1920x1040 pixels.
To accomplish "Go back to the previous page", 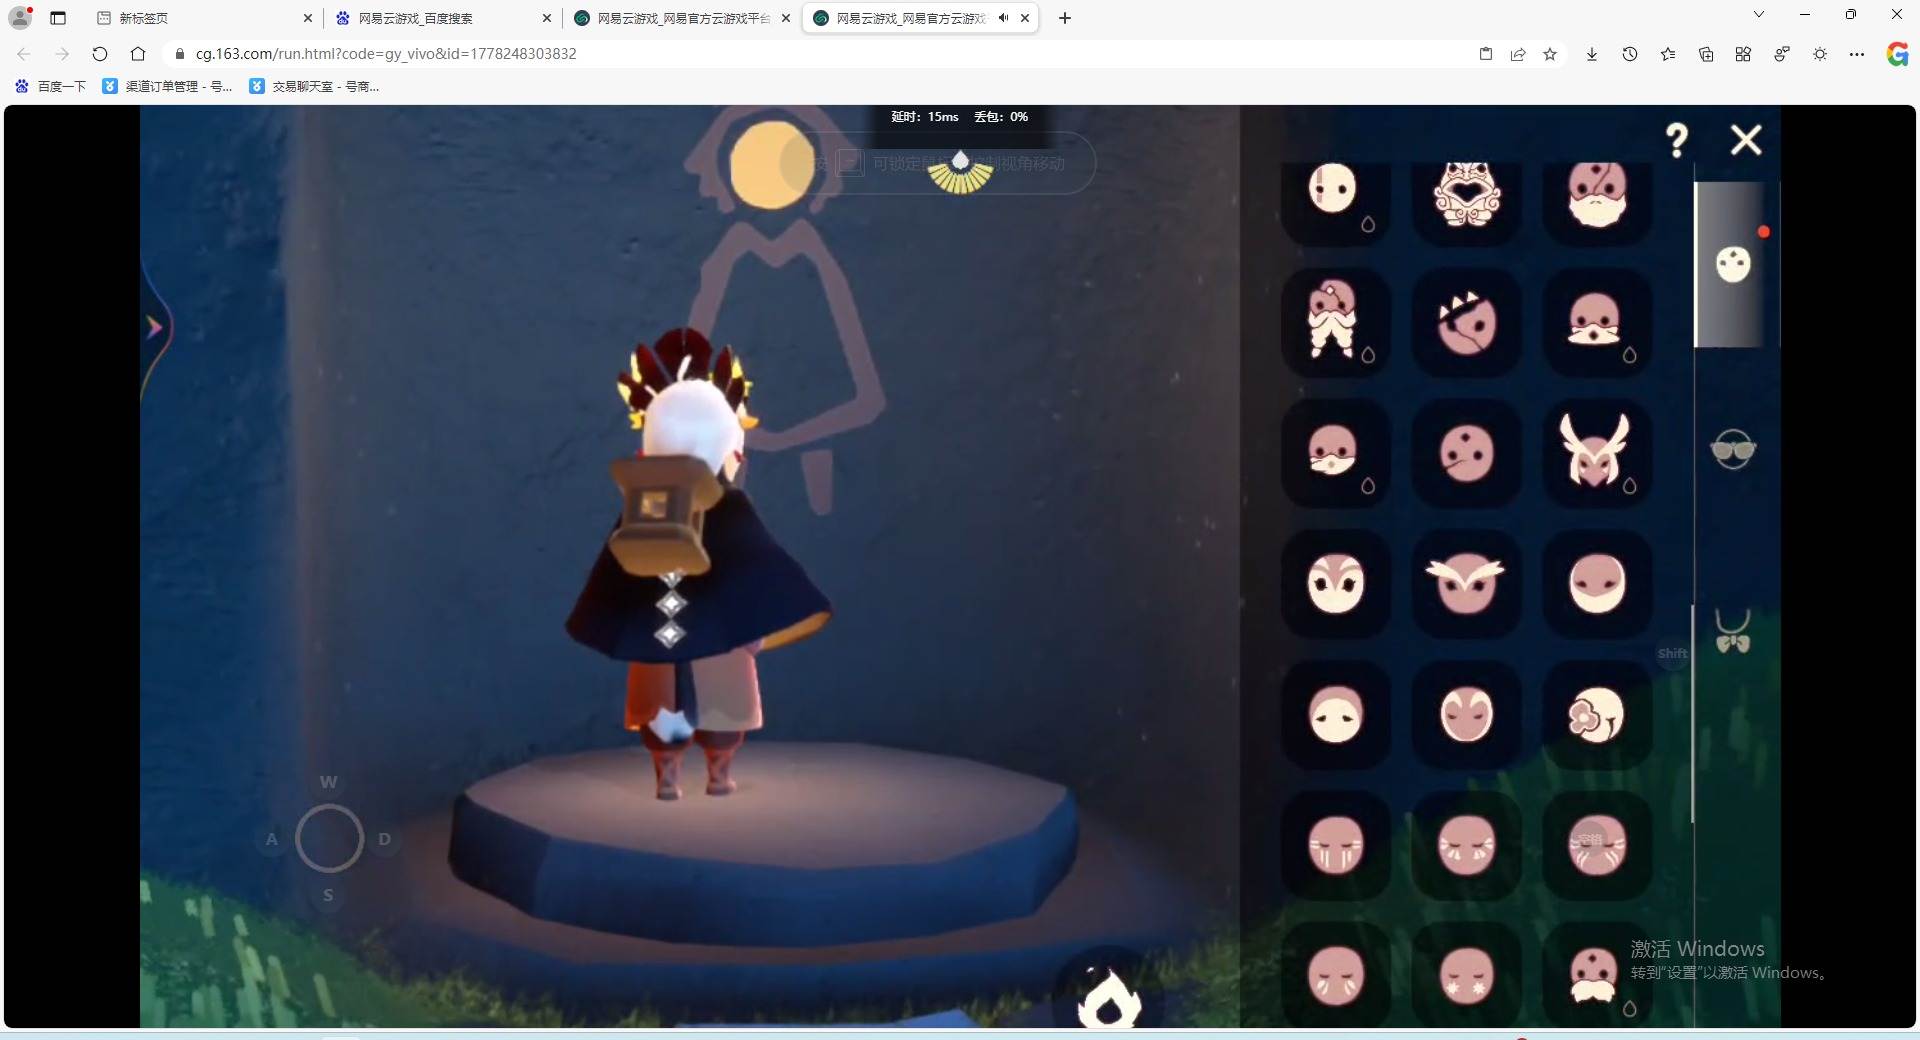I will pos(24,54).
